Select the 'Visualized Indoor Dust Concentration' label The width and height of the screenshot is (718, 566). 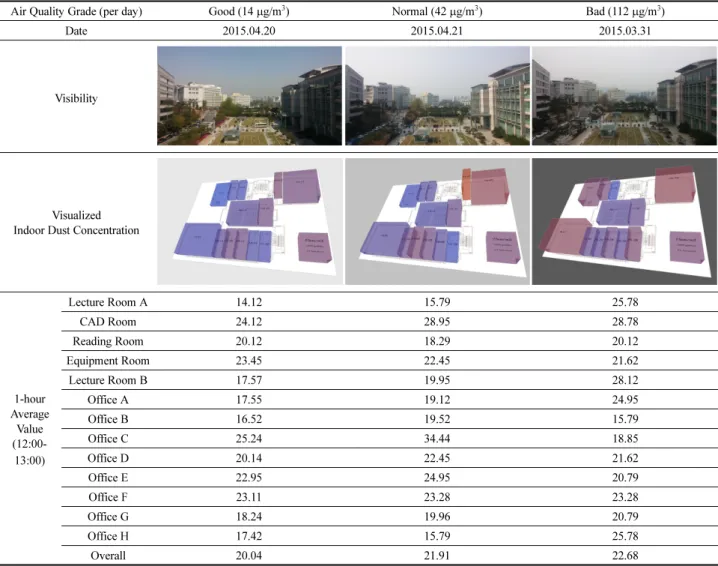[x=76, y=223]
